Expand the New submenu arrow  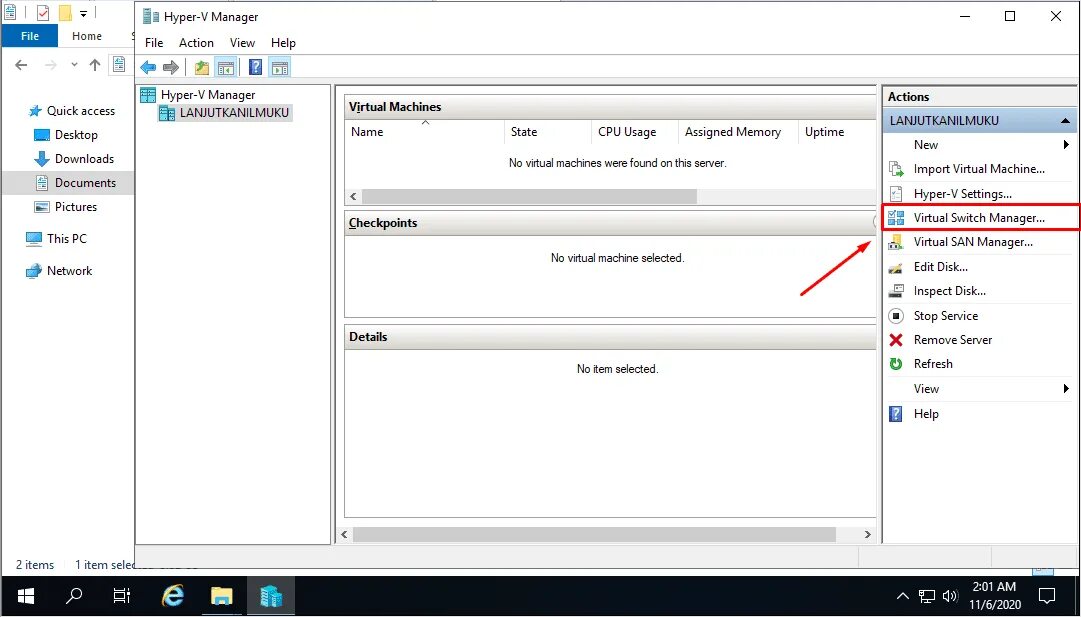pos(1066,145)
